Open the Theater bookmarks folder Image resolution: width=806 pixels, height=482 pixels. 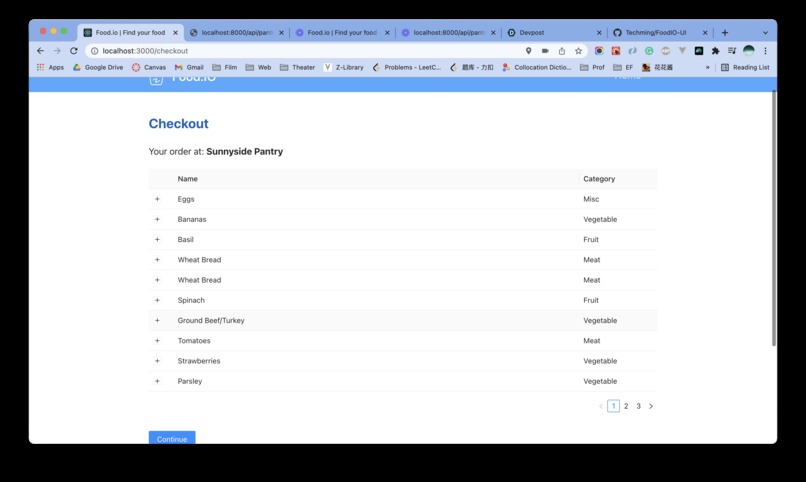point(297,67)
